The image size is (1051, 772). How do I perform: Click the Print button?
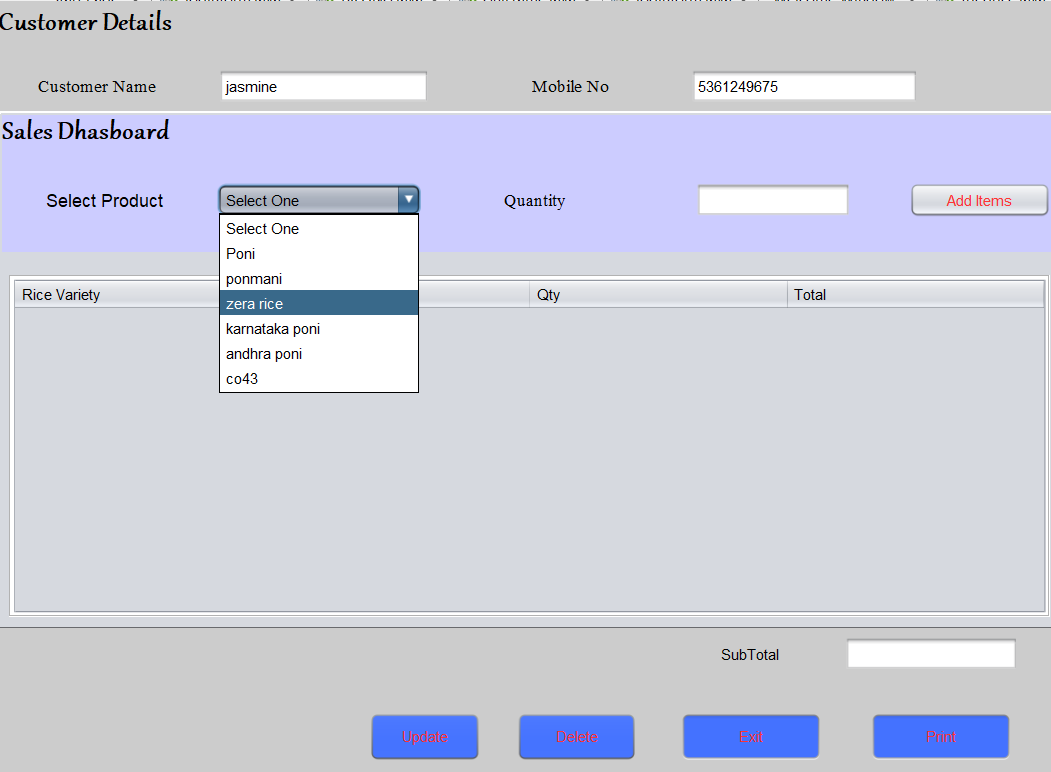click(940, 736)
